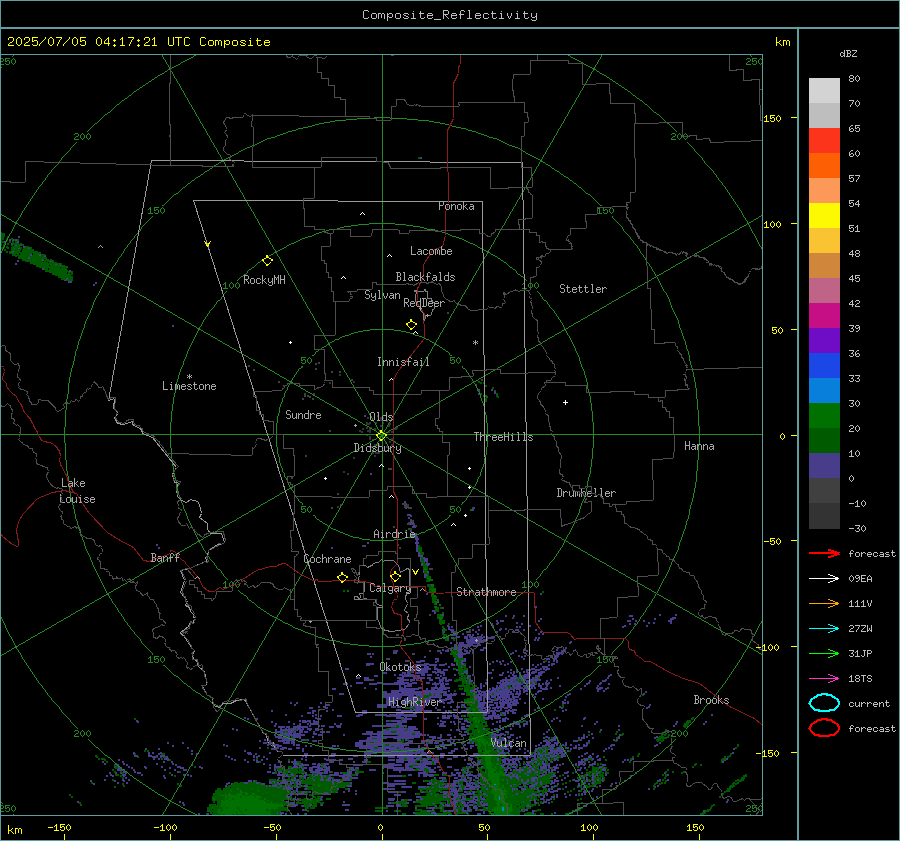Click the cyan current ellipse legend icon
This screenshot has height=841, width=900.
(824, 703)
